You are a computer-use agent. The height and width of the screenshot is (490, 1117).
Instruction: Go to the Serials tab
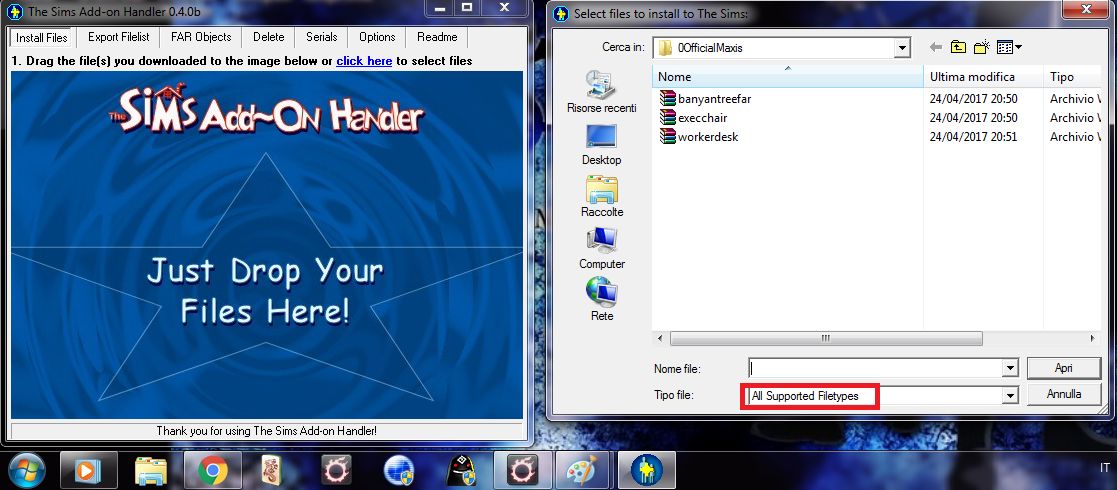coord(321,37)
